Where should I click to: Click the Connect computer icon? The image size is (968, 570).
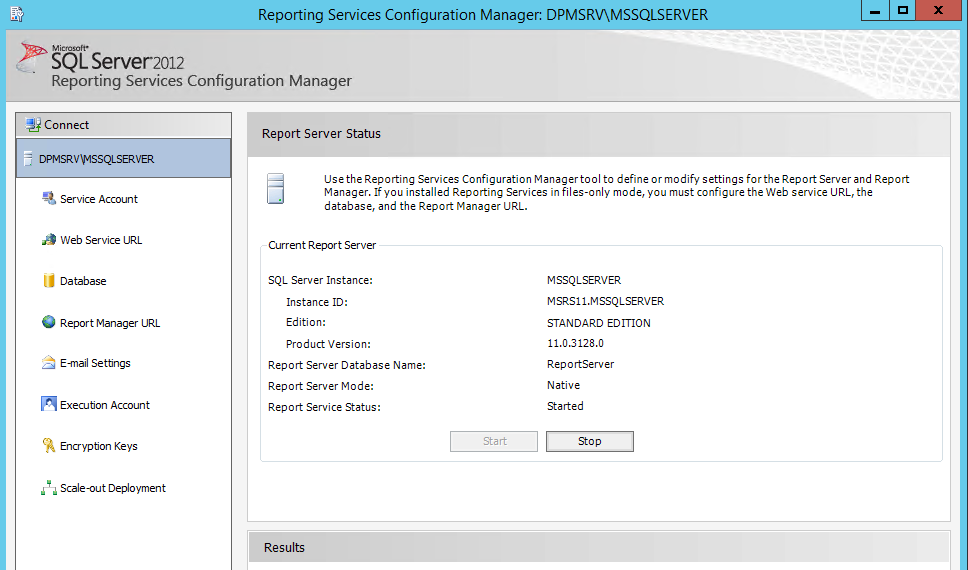click(x=33, y=125)
